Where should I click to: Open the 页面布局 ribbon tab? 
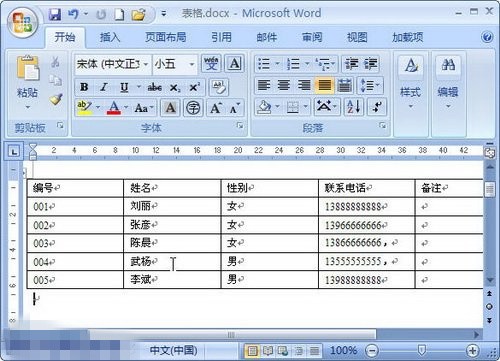(166, 37)
